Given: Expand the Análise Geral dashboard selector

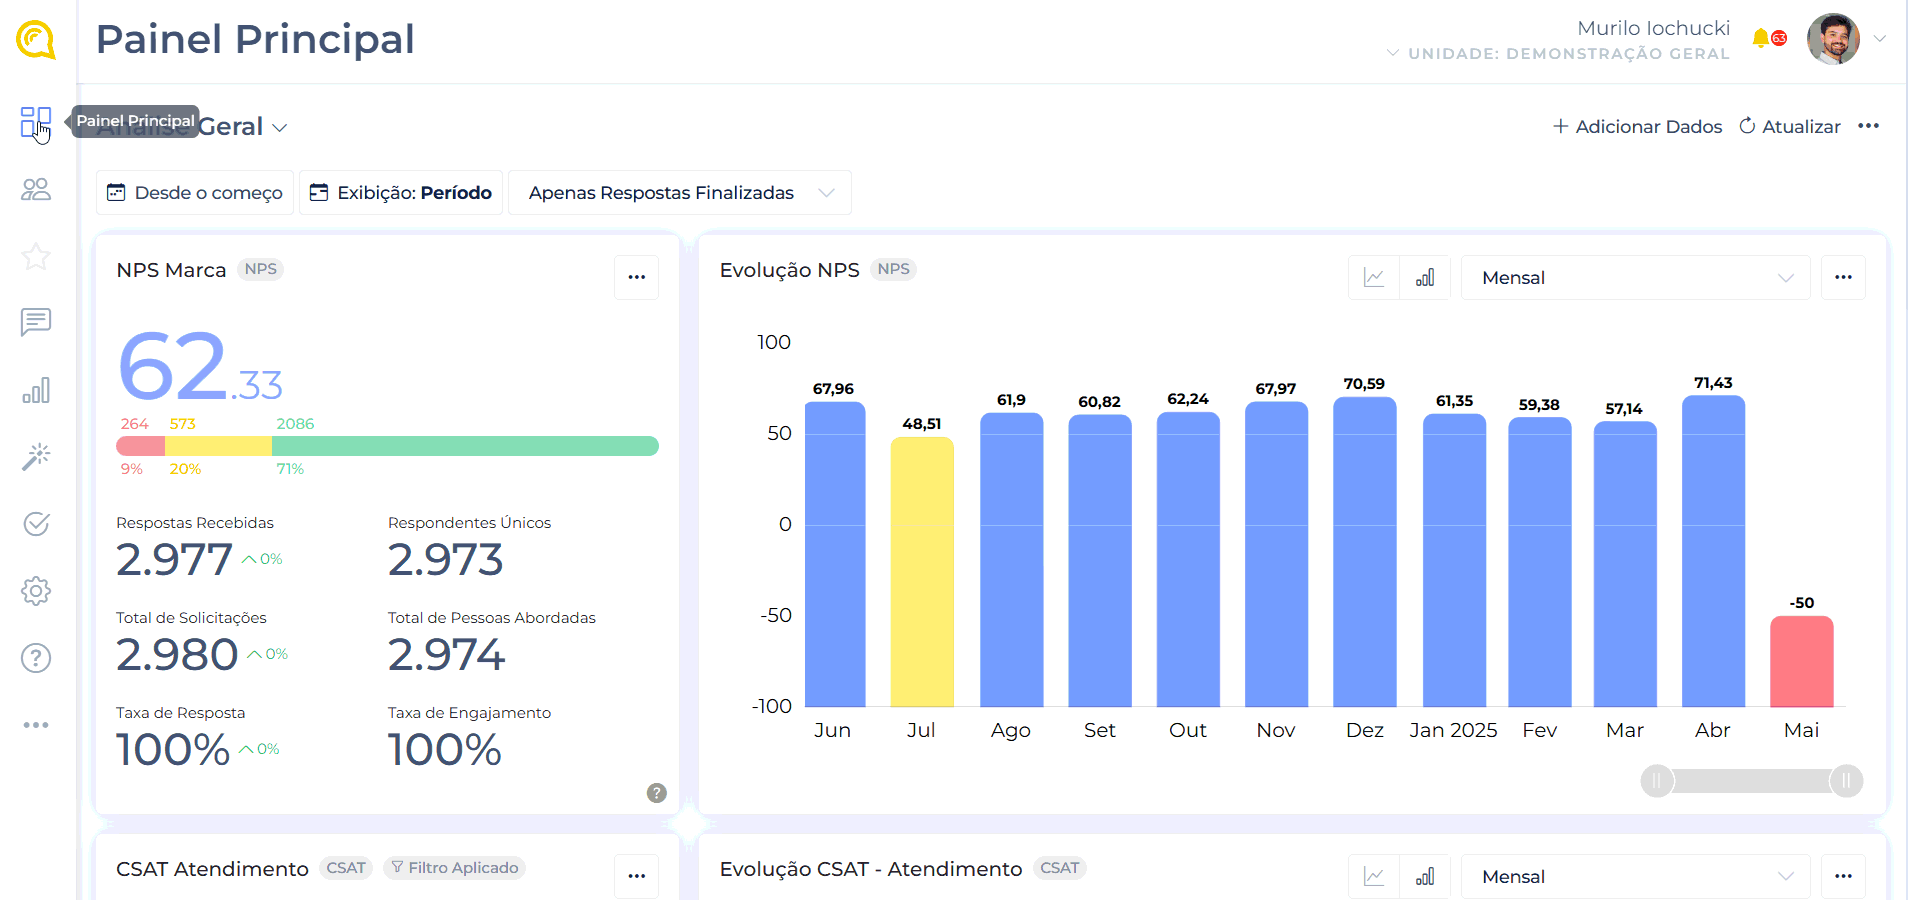Looking at the screenshot, I should tap(280, 128).
